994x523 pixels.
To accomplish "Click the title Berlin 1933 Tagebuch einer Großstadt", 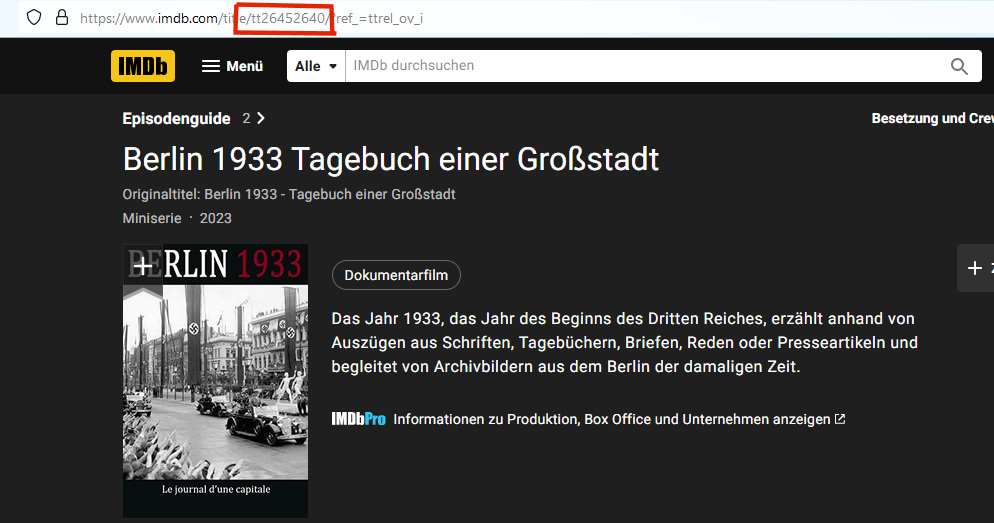I will coord(391,159).
